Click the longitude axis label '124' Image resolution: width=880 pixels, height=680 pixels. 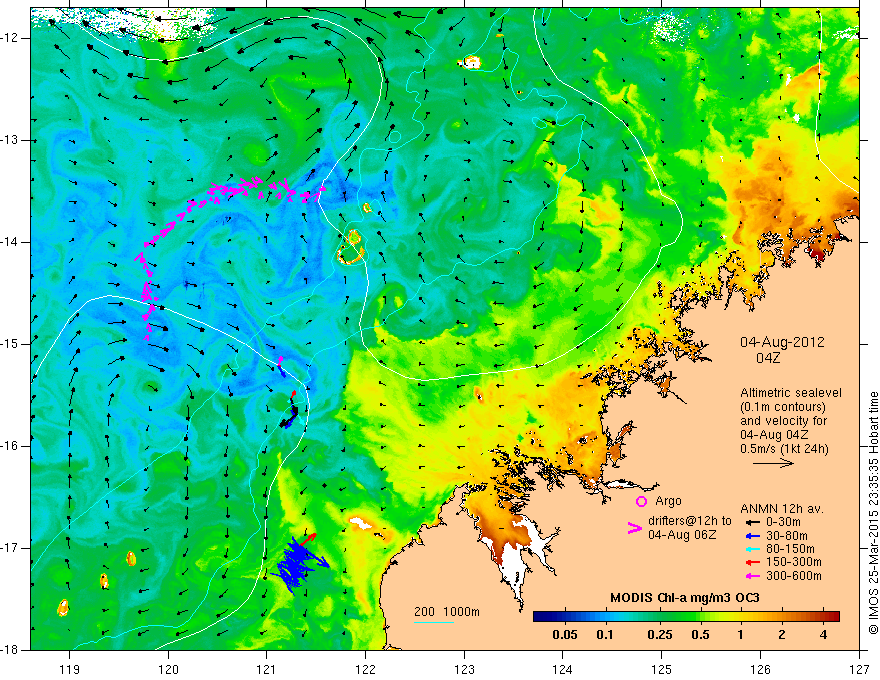pyautogui.click(x=563, y=669)
